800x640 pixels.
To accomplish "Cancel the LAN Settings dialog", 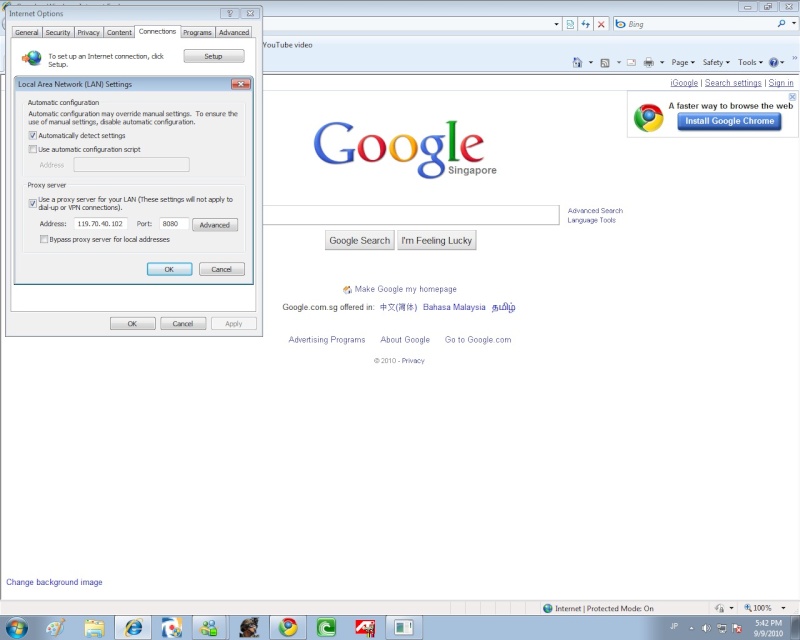I will [x=221, y=269].
